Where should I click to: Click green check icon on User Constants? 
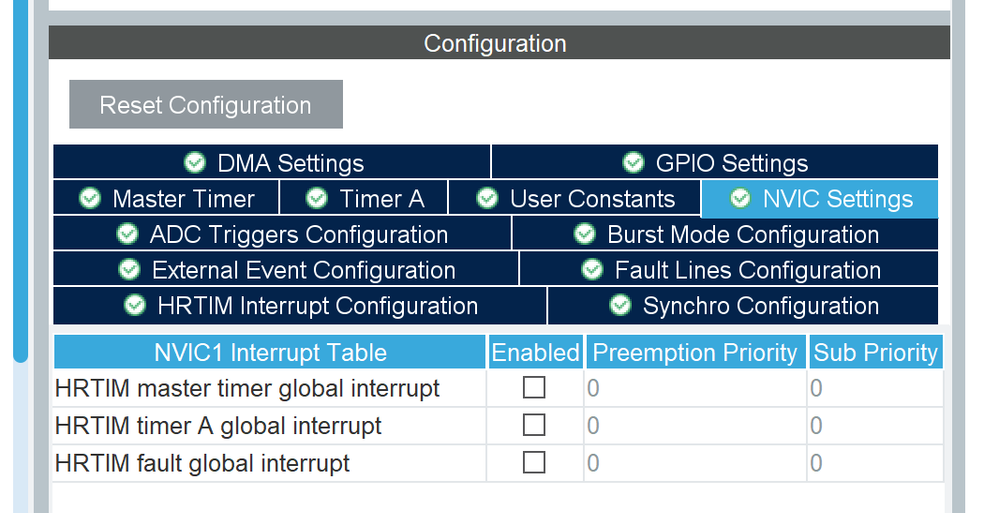pos(487,198)
